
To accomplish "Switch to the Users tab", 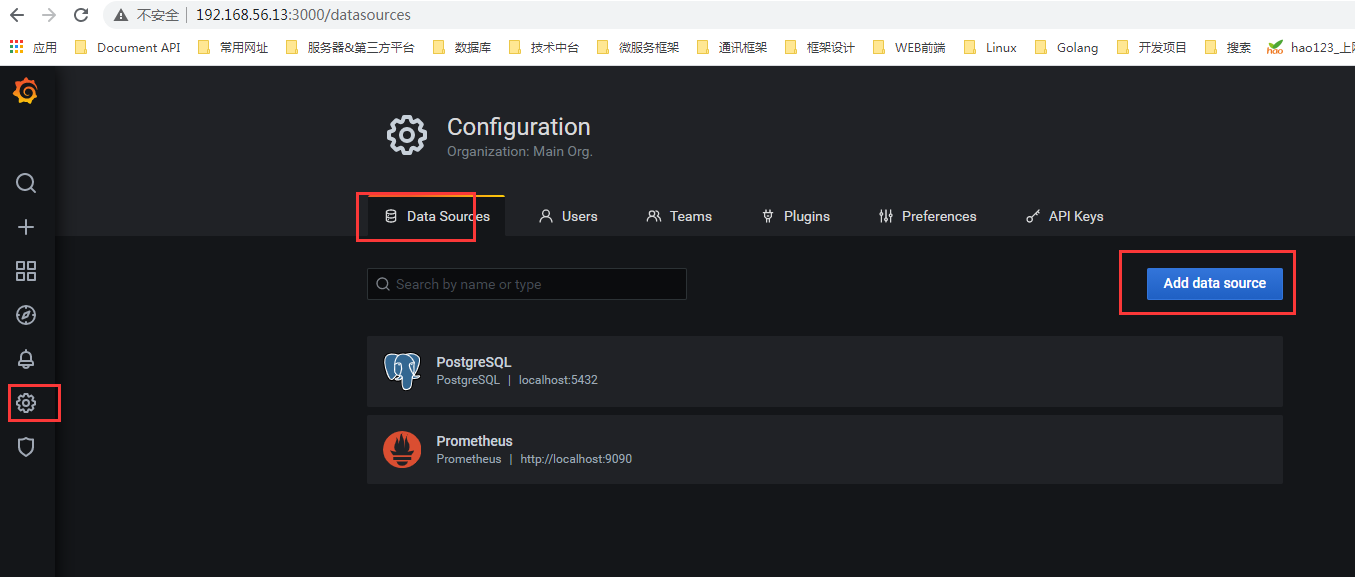I will (x=568, y=216).
